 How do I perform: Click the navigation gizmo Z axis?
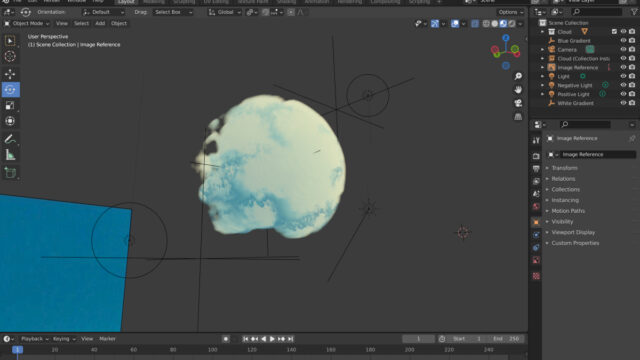tap(506, 38)
